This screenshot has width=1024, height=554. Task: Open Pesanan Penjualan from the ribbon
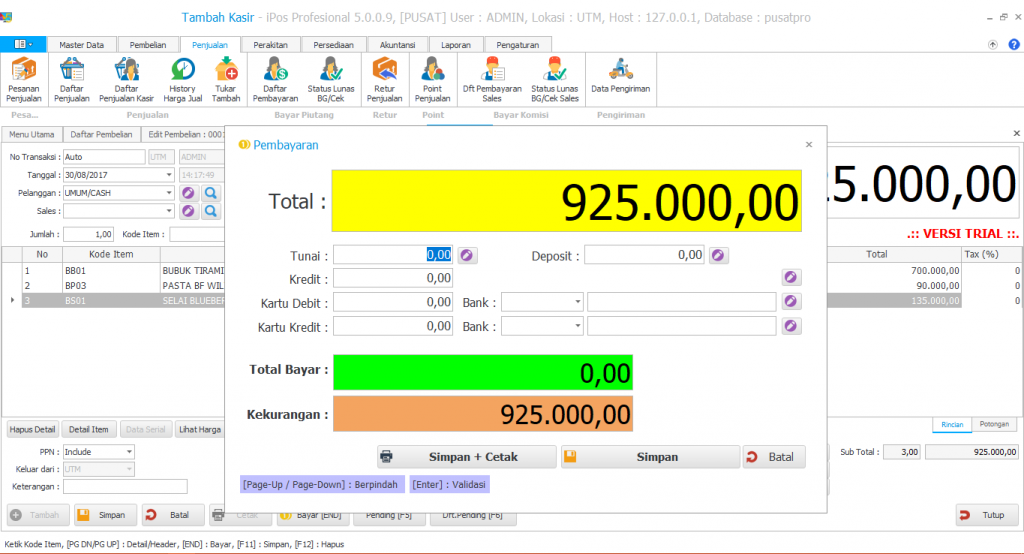click(24, 80)
